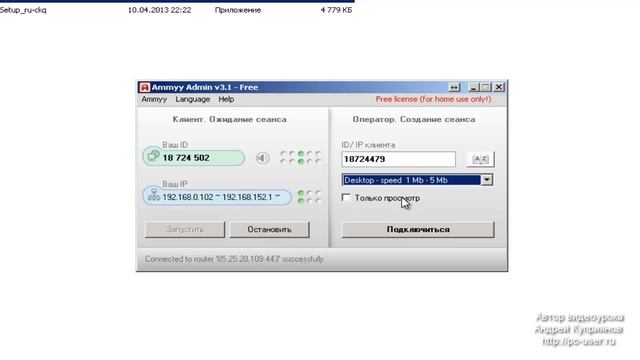Click the Ваш IP label
Image resolution: width=640 pixels, height=360 pixels.
coord(175,184)
